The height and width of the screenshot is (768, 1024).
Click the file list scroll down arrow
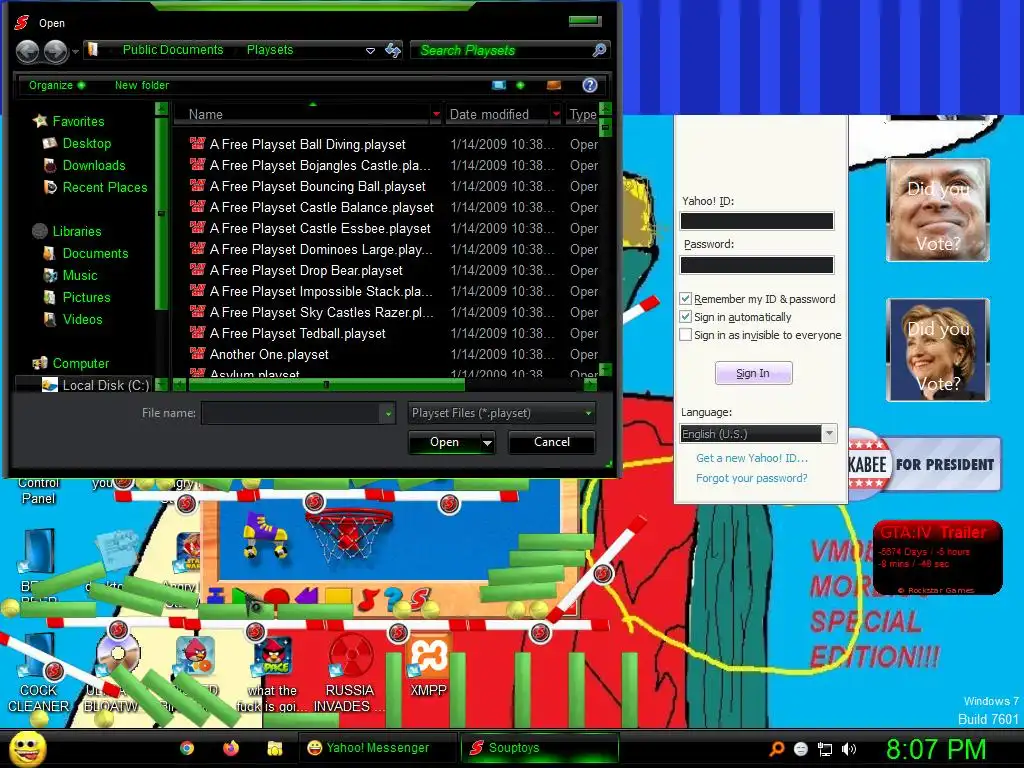coord(605,370)
